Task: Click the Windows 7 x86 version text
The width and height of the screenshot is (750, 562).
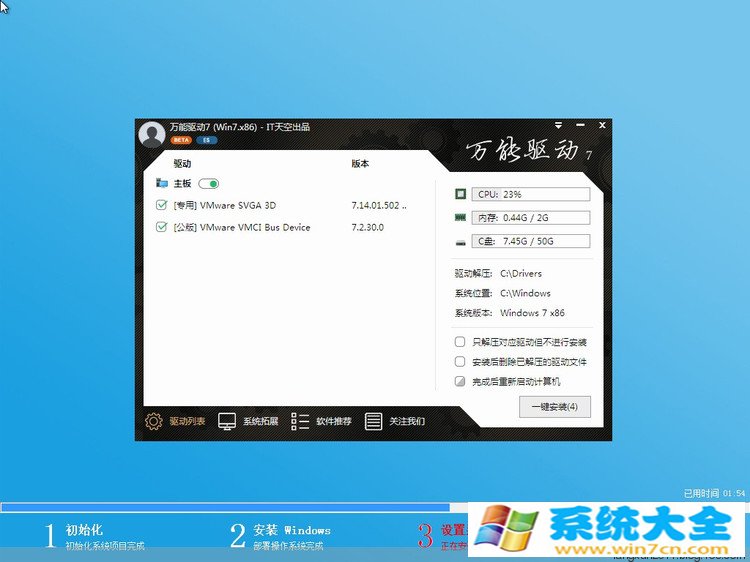Action: [x=532, y=313]
